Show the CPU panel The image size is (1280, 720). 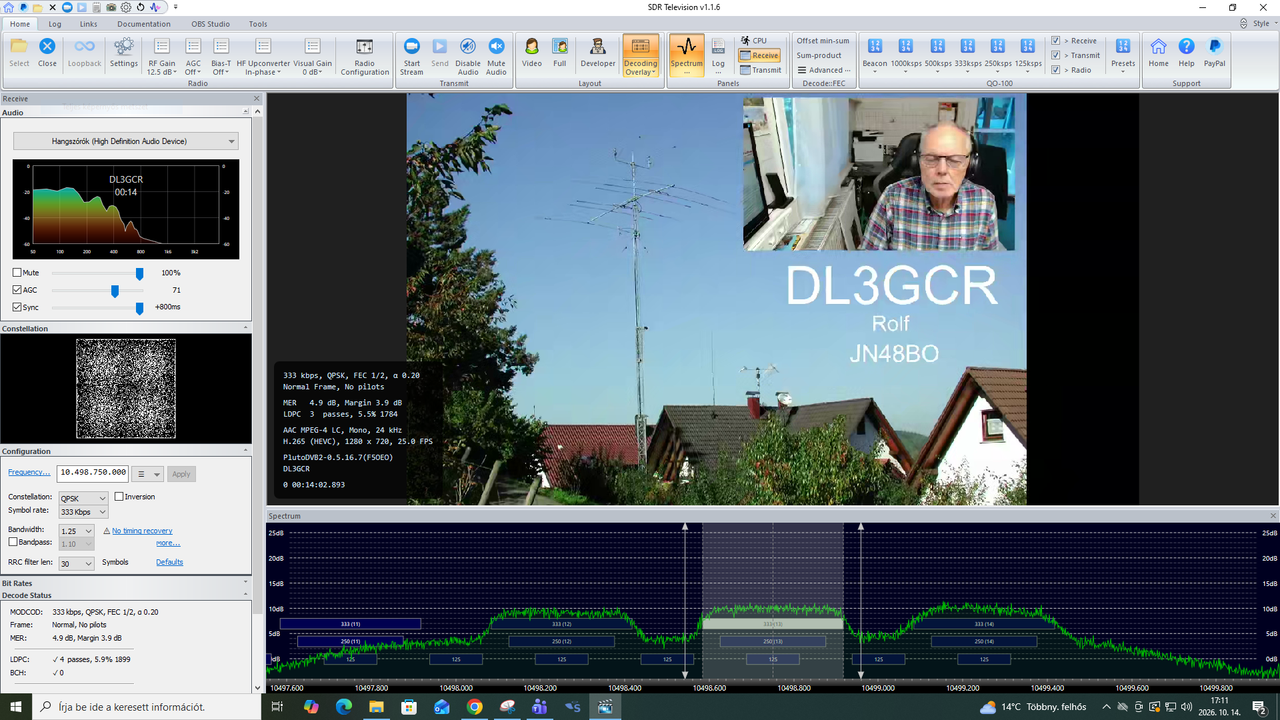[754, 41]
